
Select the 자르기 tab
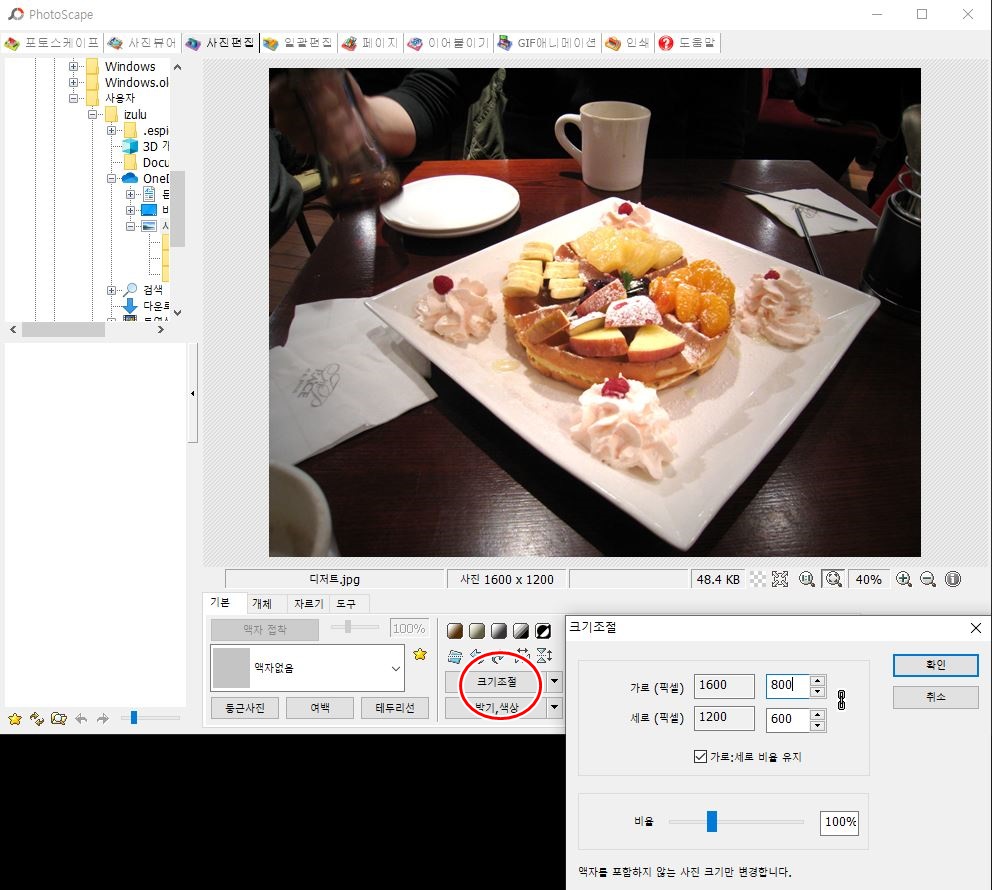coord(309,603)
